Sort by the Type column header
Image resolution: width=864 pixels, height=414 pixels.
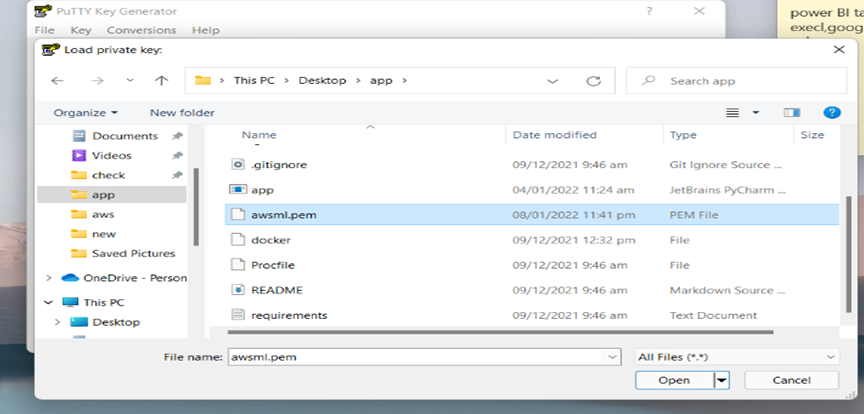[683, 135]
